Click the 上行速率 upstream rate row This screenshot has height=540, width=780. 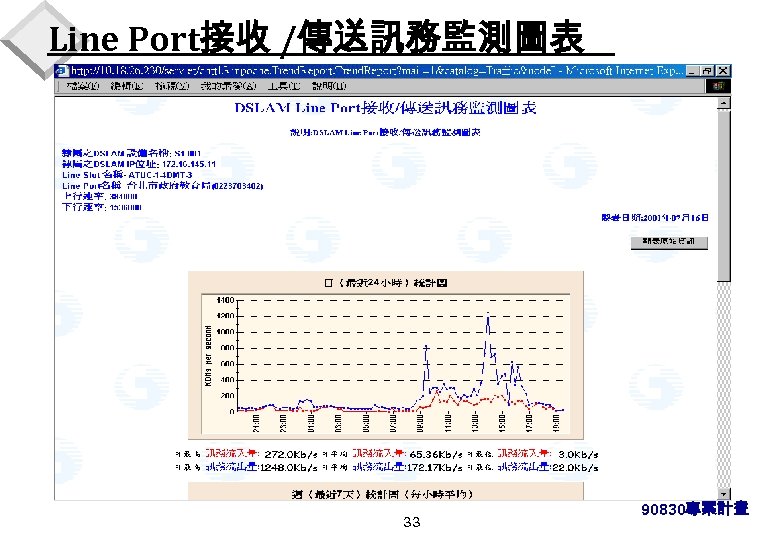tap(100, 196)
